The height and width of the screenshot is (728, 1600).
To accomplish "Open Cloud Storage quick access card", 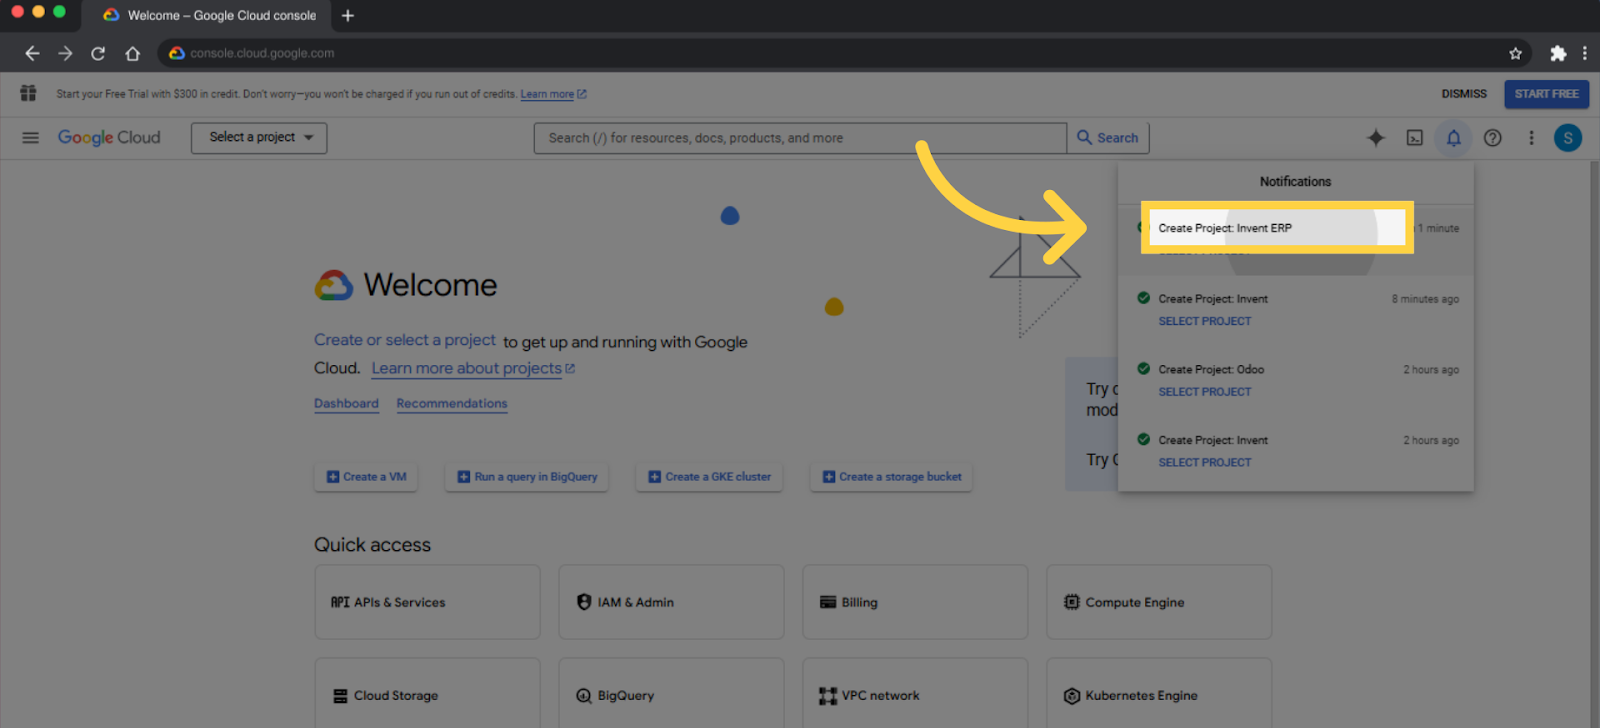I will pos(427,693).
